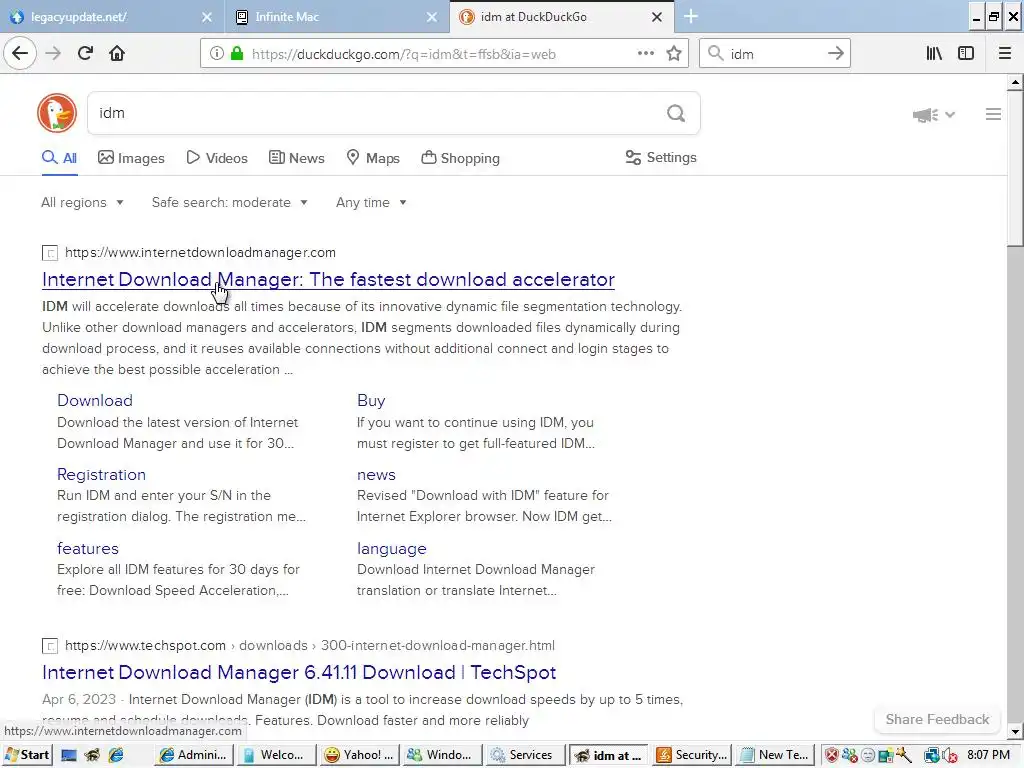The height and width of the screenshot is (768, 1024).
Task: Click the forward navigation arrow
Action: click(x=54, y=54)
